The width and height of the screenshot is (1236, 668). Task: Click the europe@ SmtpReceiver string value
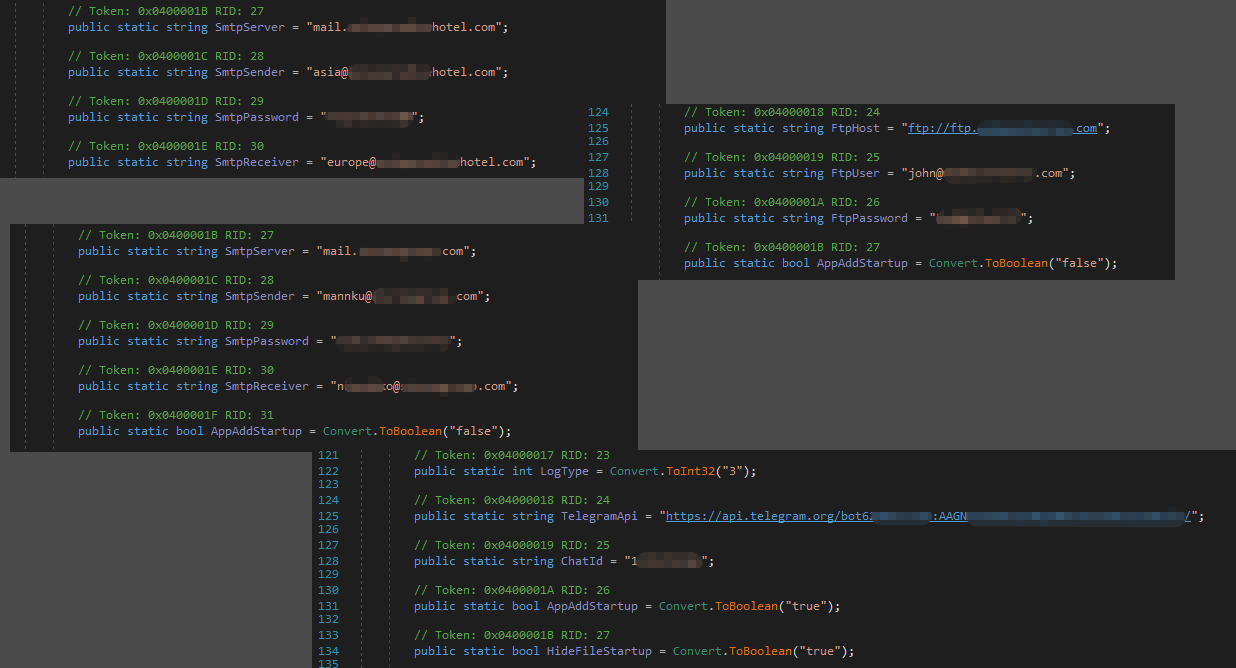427,162
